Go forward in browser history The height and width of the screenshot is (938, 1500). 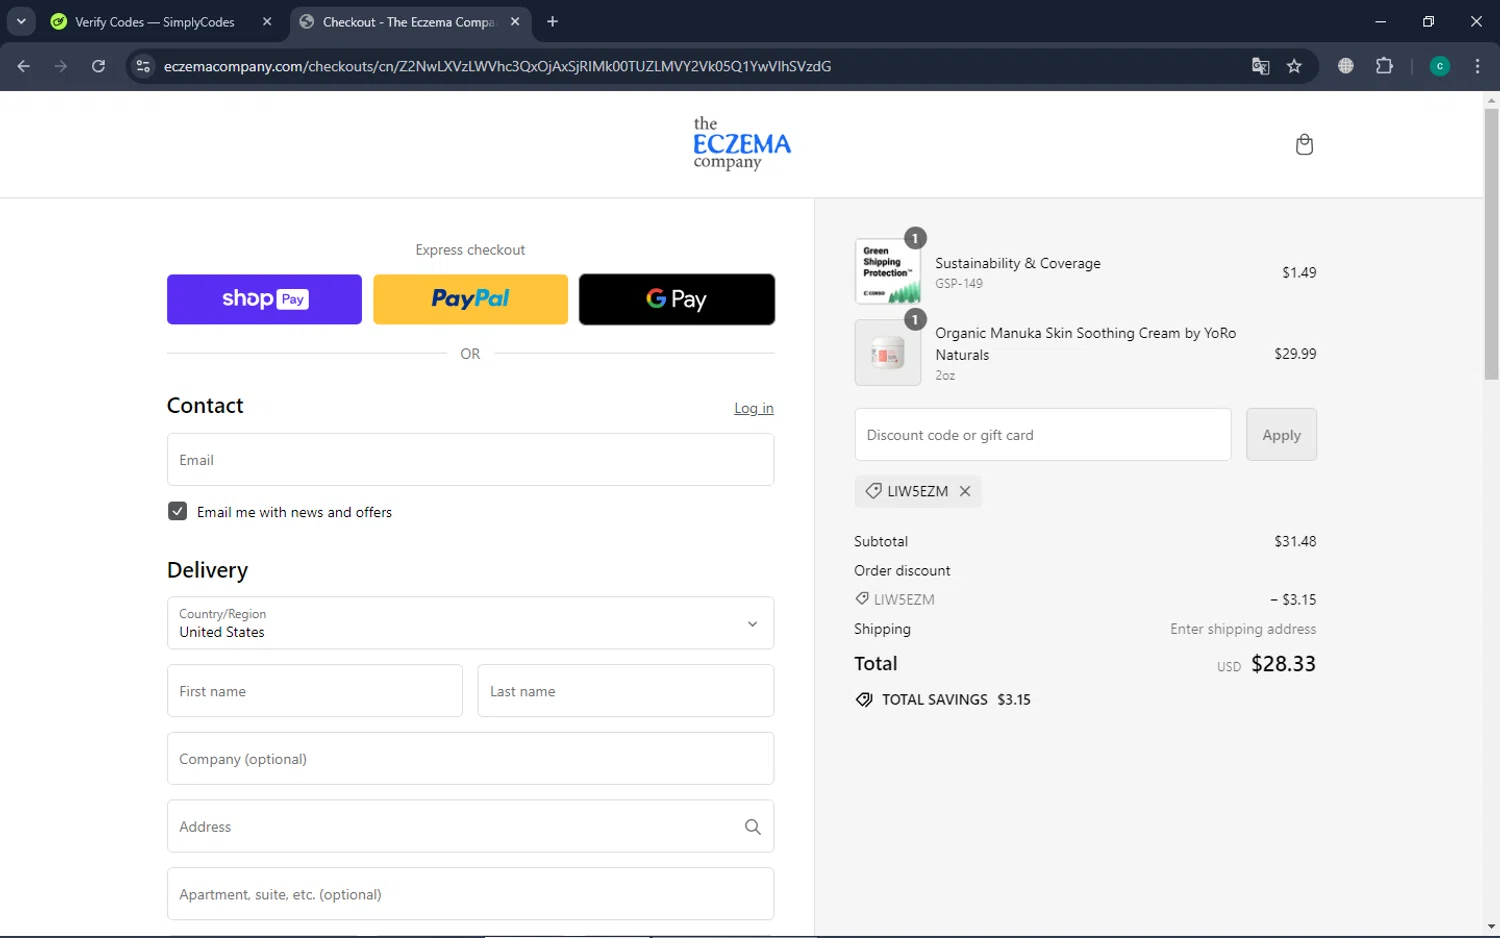(x=61, y=66)
